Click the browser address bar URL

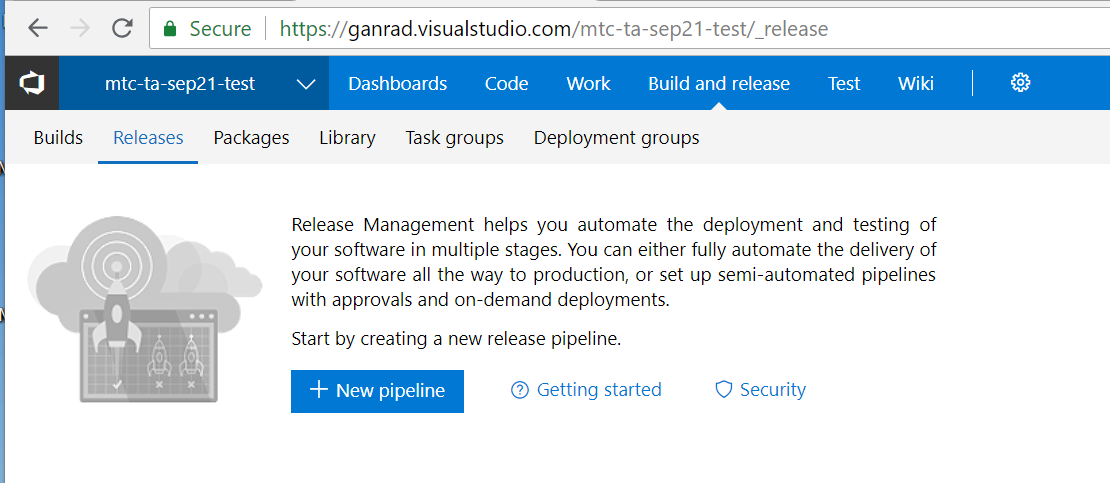pyautogui.click(x=554, y=29)
